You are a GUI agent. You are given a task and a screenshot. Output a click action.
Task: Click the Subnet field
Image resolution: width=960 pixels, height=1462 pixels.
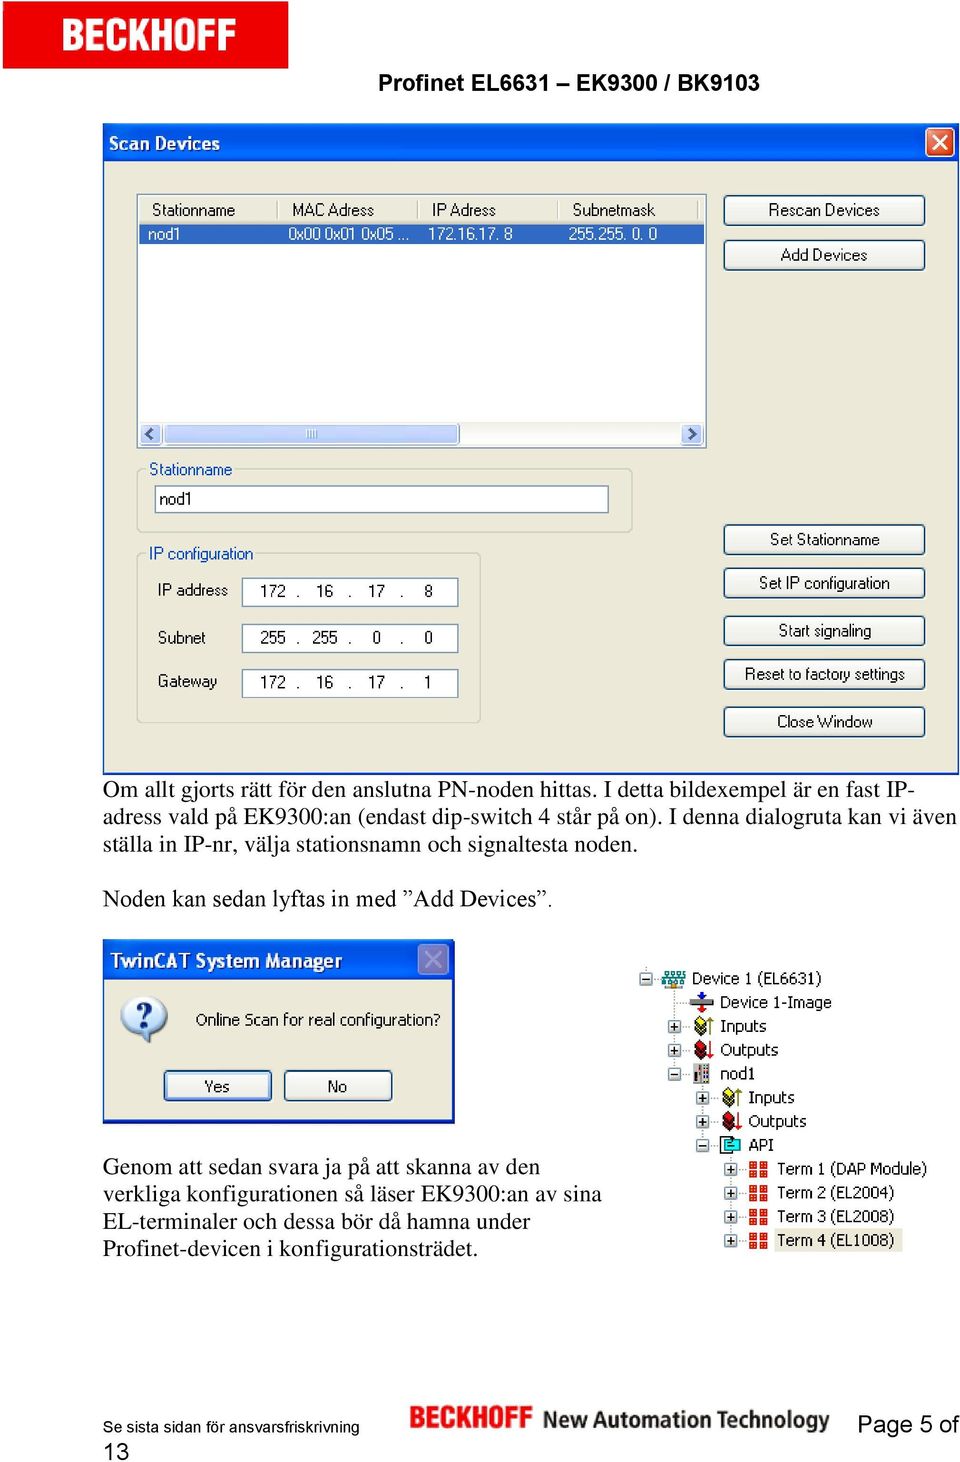350,637
